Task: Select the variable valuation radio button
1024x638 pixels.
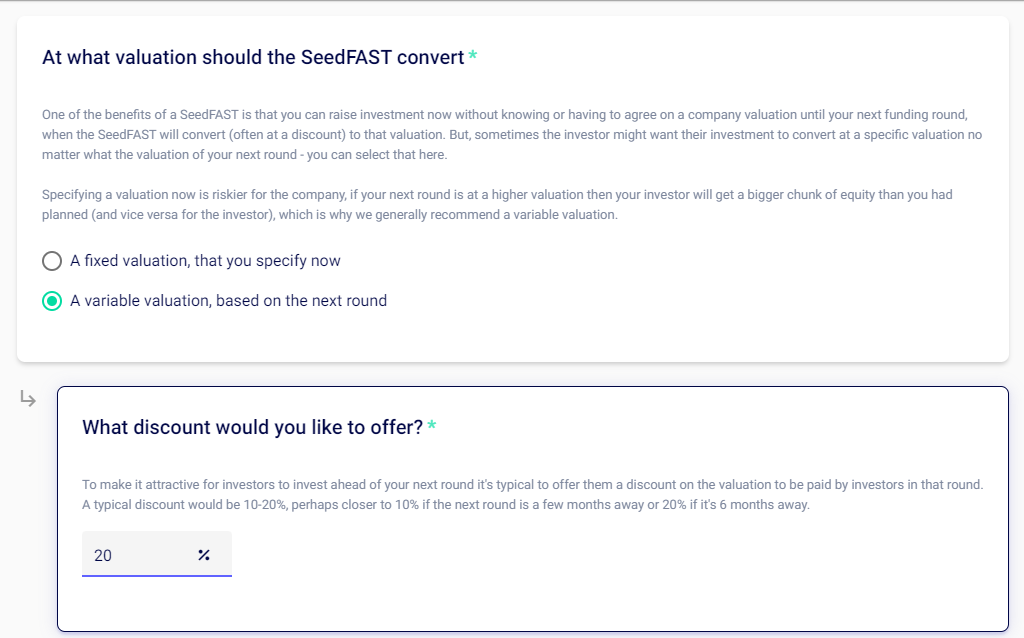Action: click(x=52, y=301)
